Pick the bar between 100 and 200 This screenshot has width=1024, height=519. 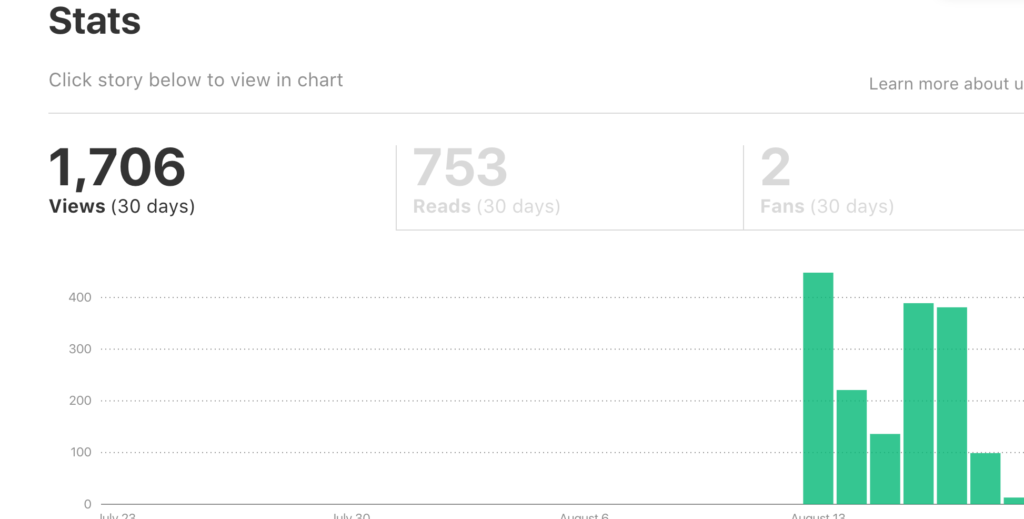pos(885,469)
